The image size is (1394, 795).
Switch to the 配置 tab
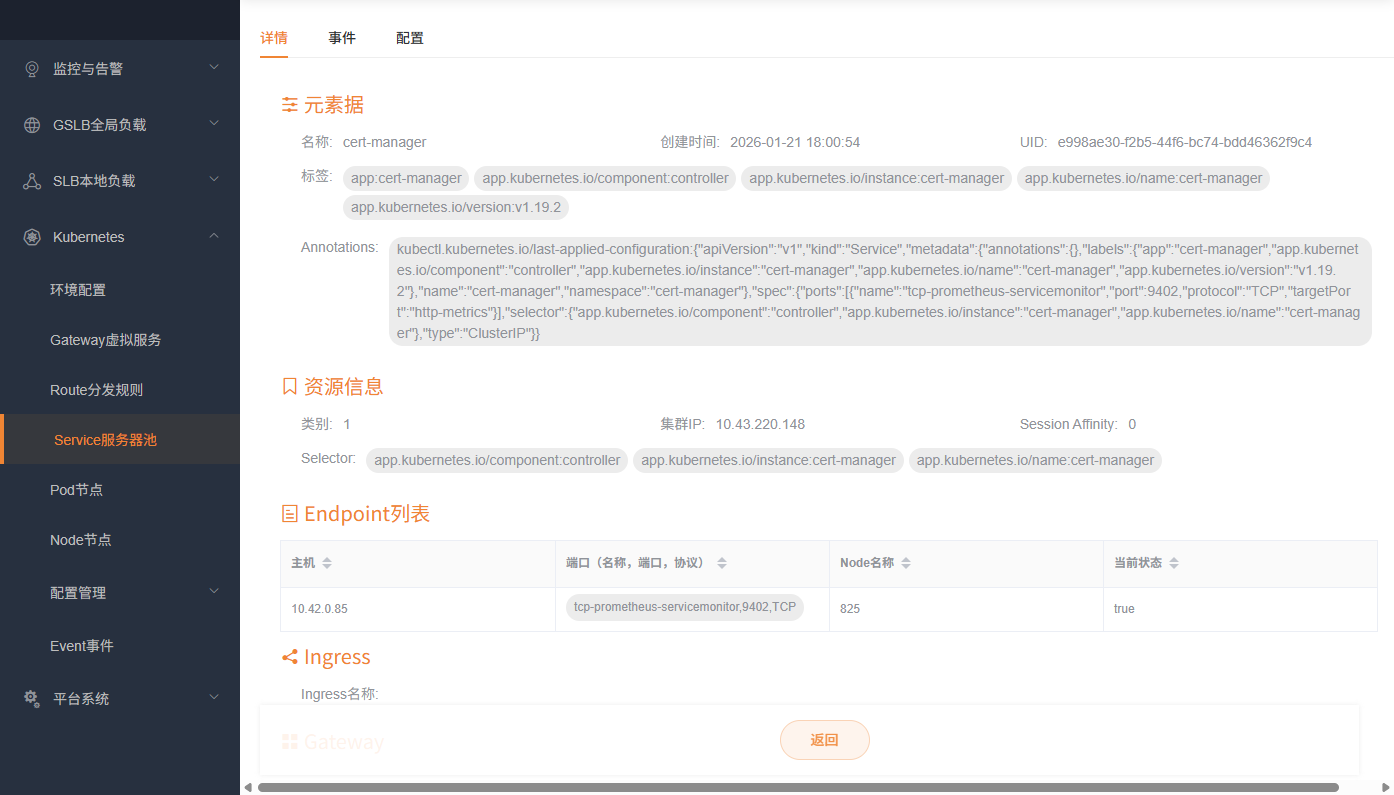point(410,38)
